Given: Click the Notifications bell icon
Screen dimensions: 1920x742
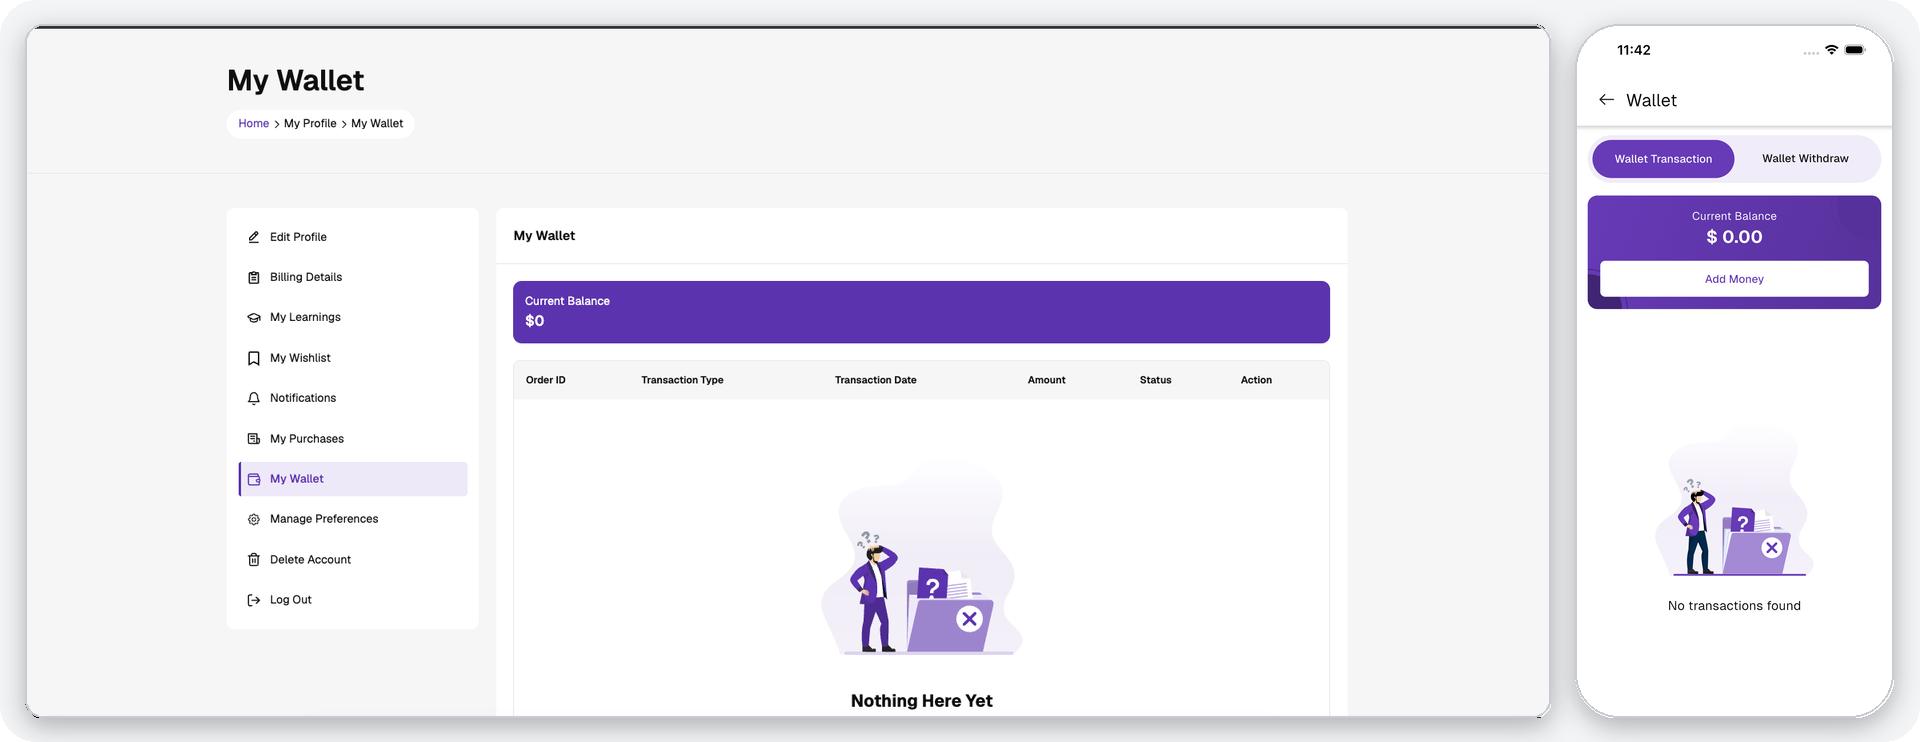Looking at the screenshot, I should click(x=254, y=398).
